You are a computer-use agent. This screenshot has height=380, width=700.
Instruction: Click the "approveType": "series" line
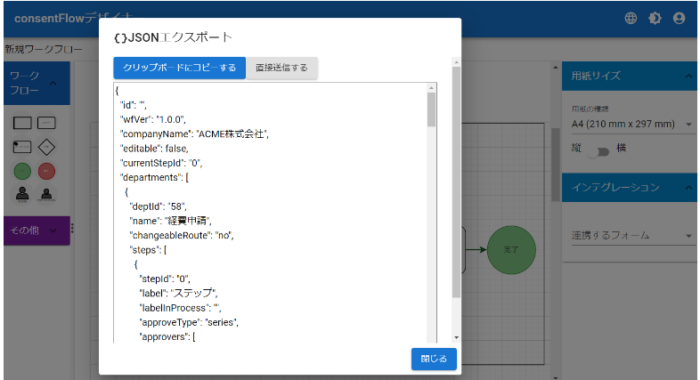point(189,322)
